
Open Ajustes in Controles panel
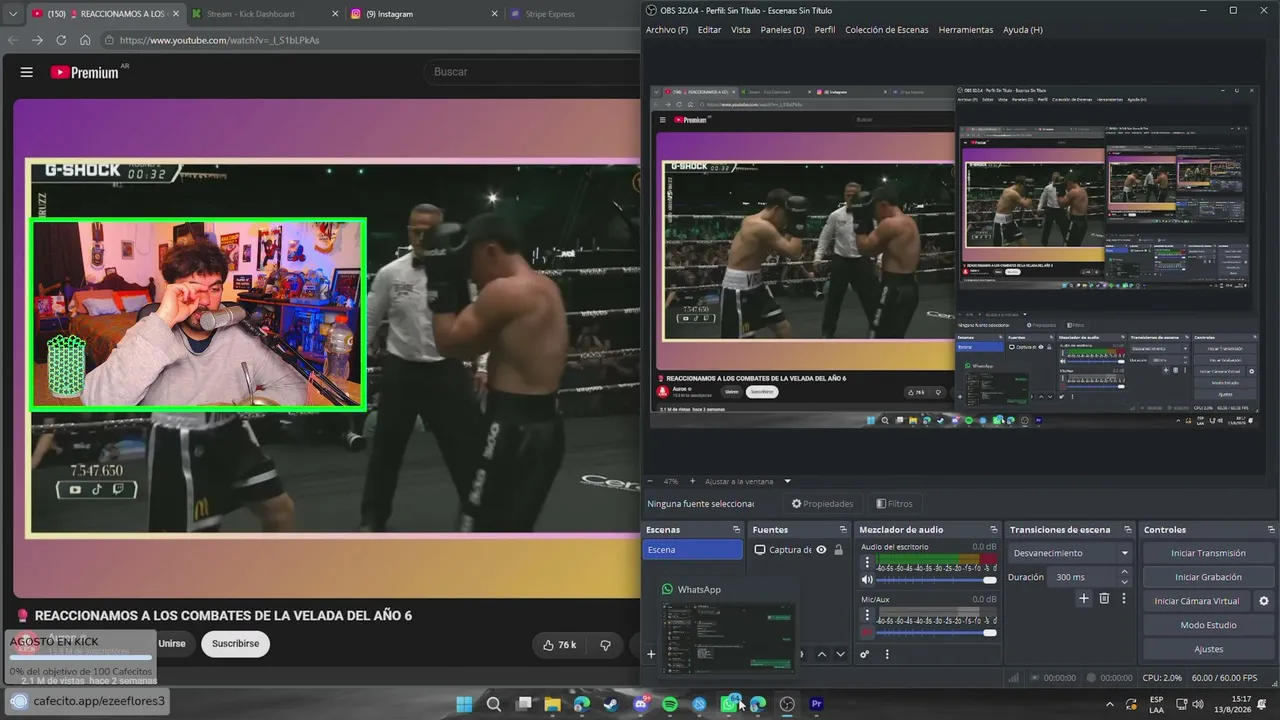[1208, 649]
